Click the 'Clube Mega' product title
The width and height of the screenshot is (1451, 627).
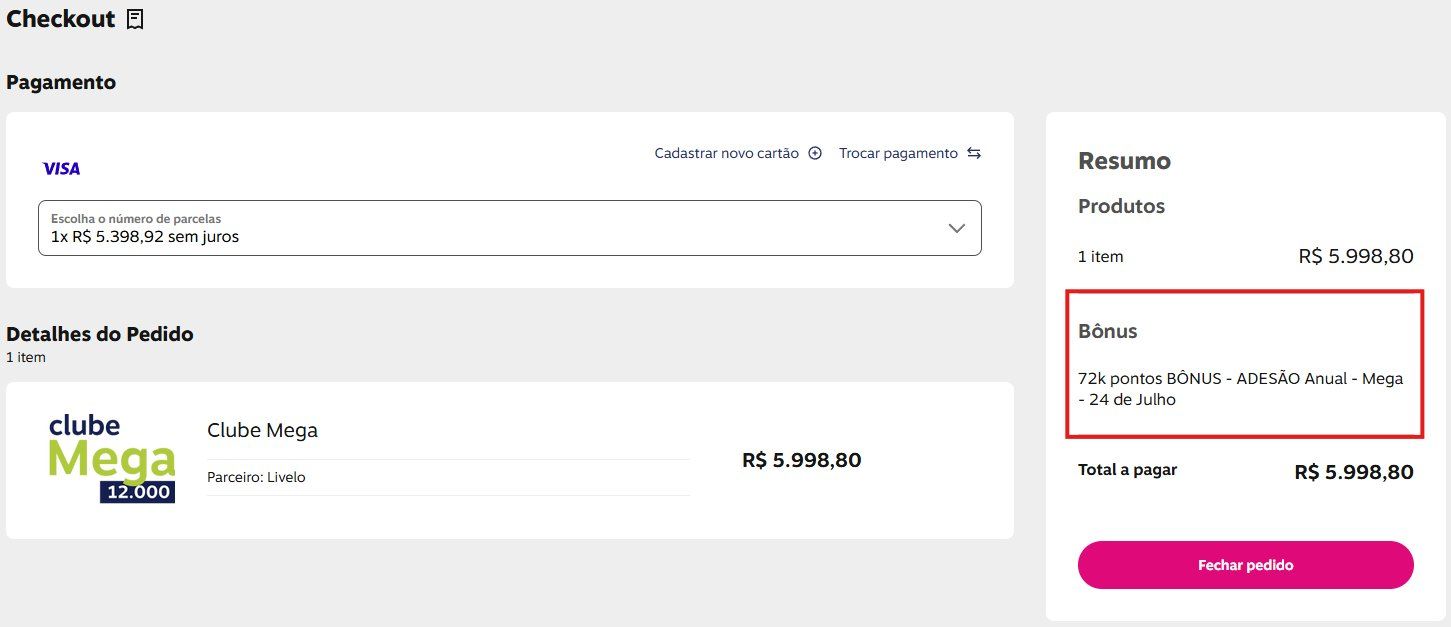pyautogui.click(x=262, y=431)
